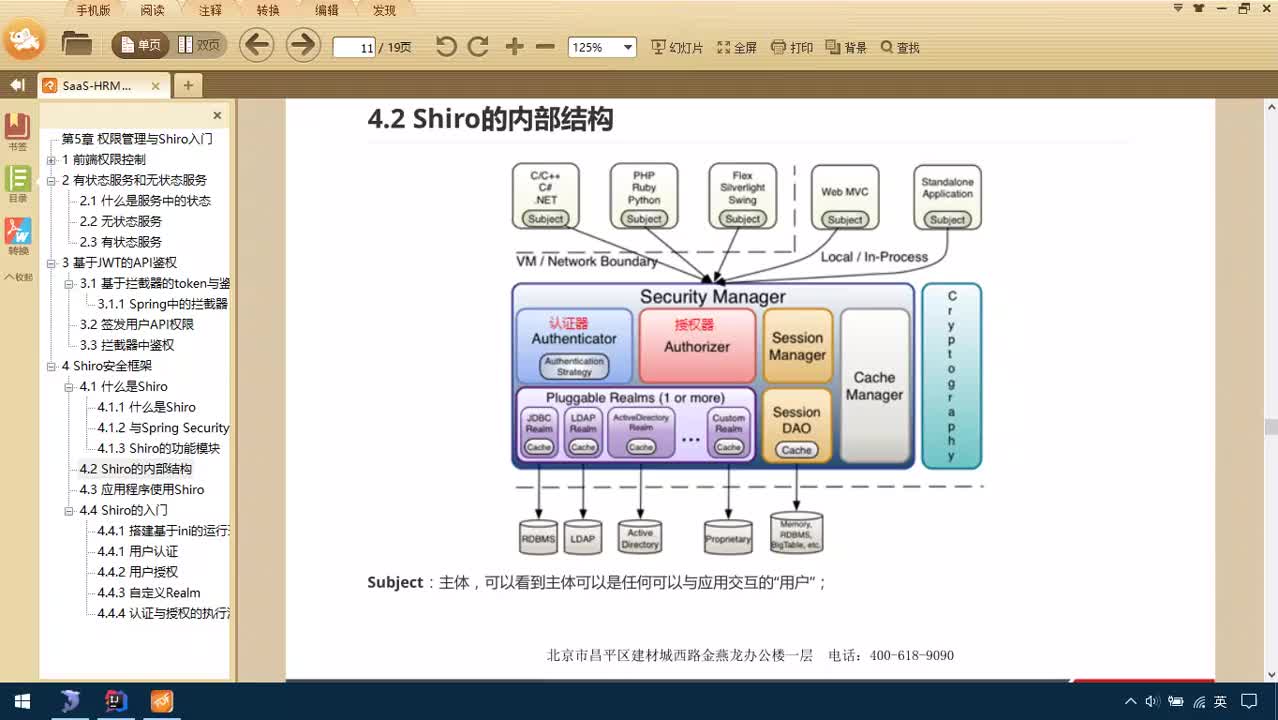The image size is (1278, 720).
Task: Rotate page clockwise
Action: click(x=479, y=46)
